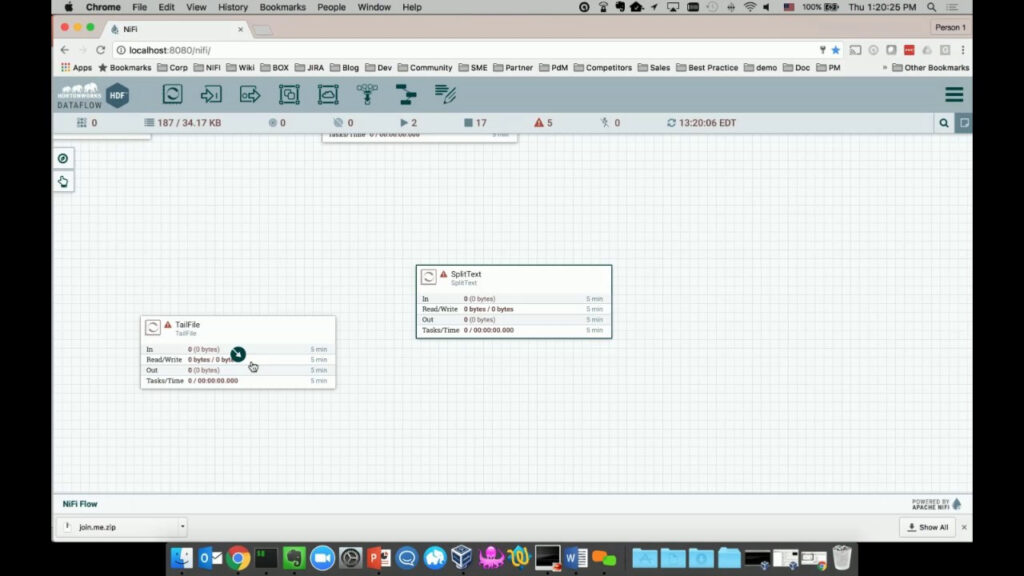Screen dimensions: 1024x576
Task: Click the queued 187 / 34.17 KB status
Action: pyautogui.click(x=183, y=123)
